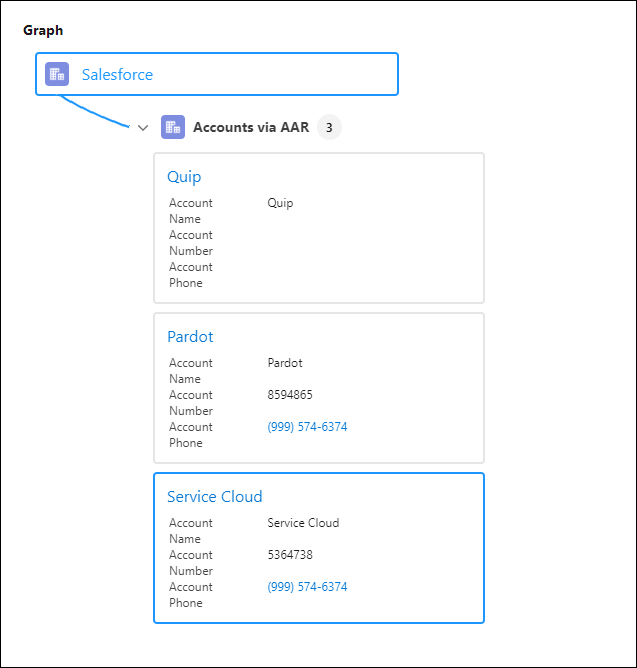Click the Accounts via AAR building icon

pyautogui.click(x=173, y=127)
